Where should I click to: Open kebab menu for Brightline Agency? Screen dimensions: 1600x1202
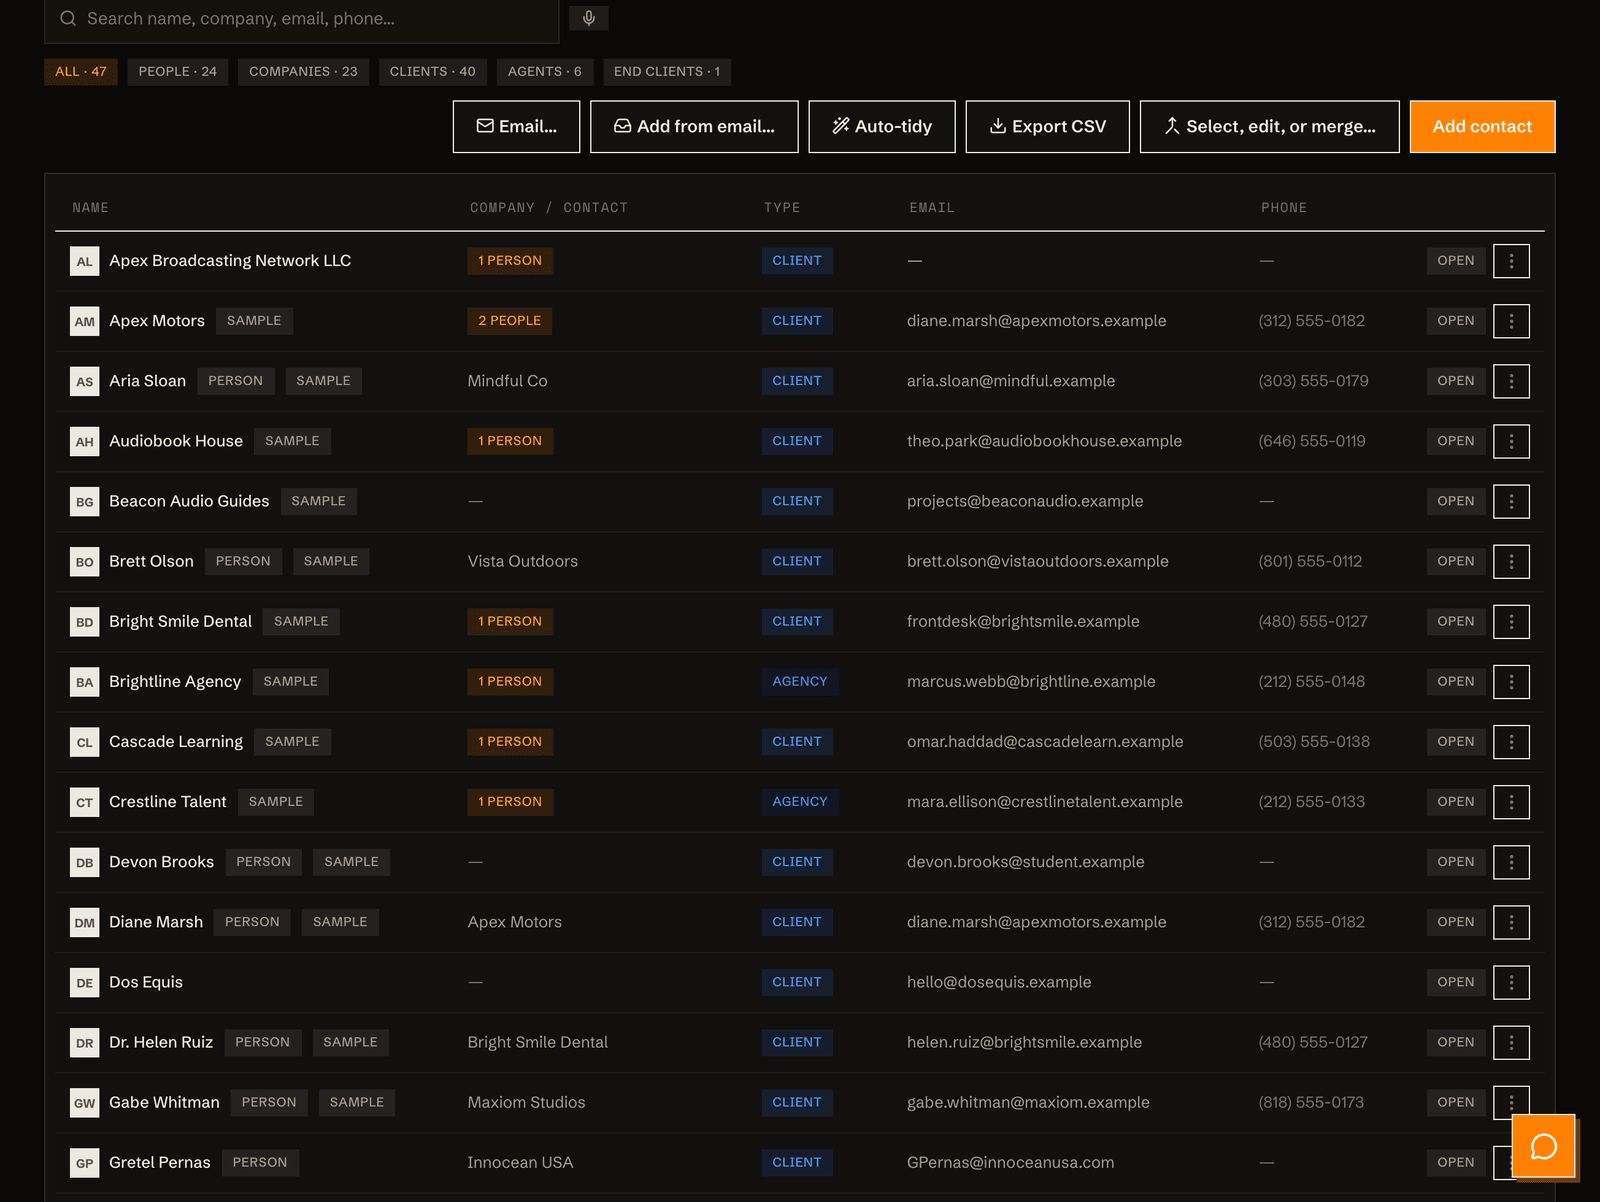point(1511,681)
